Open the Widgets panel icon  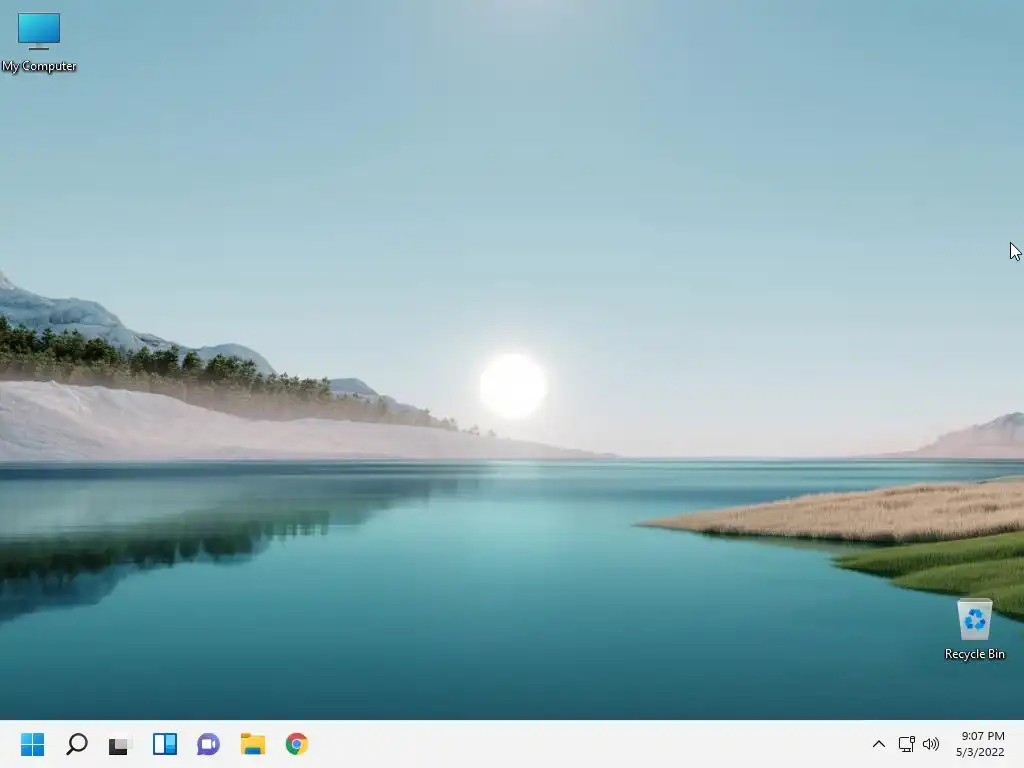[165, 744]
